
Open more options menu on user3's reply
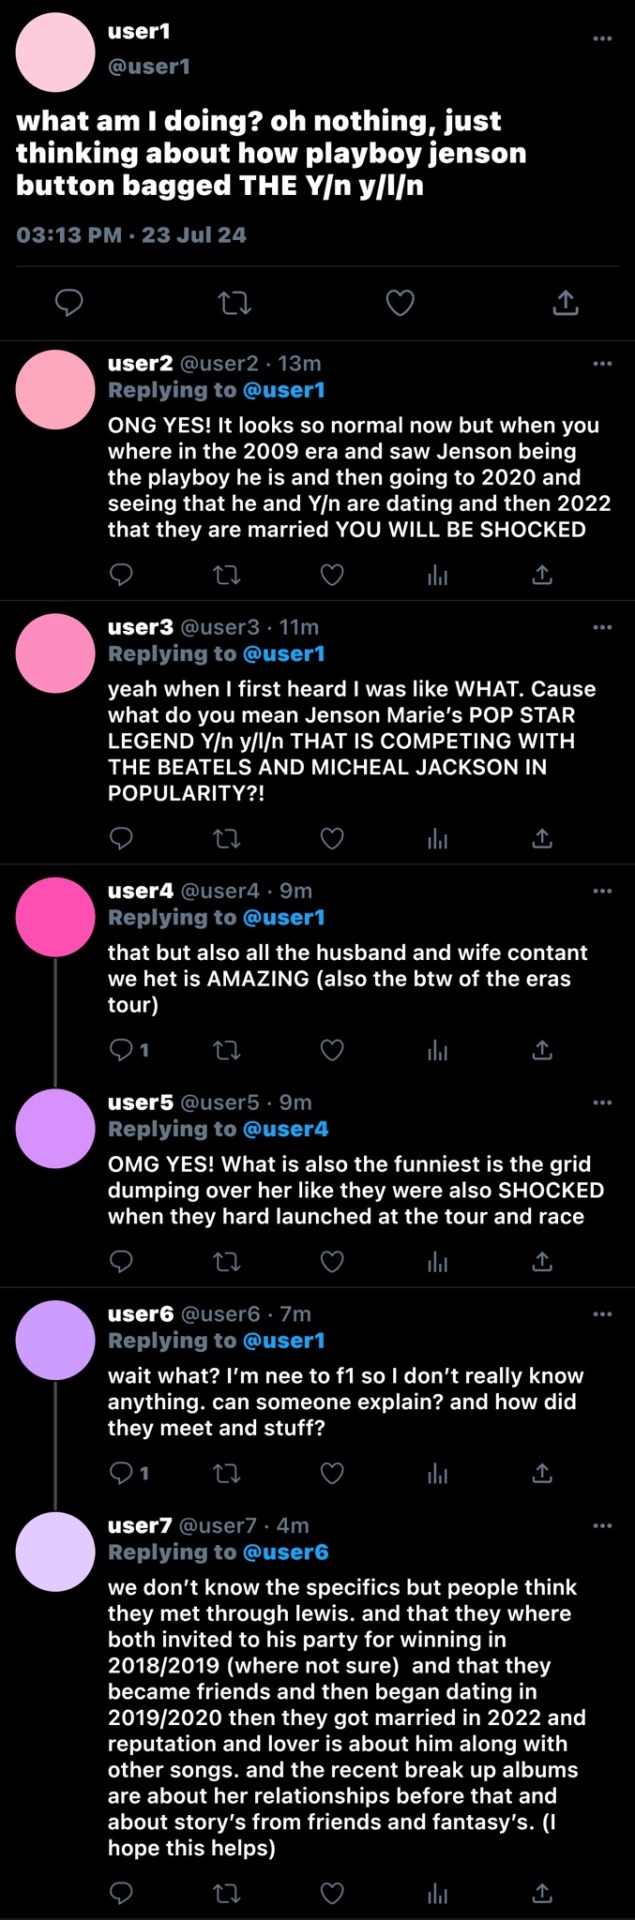[x=602, y=627]
